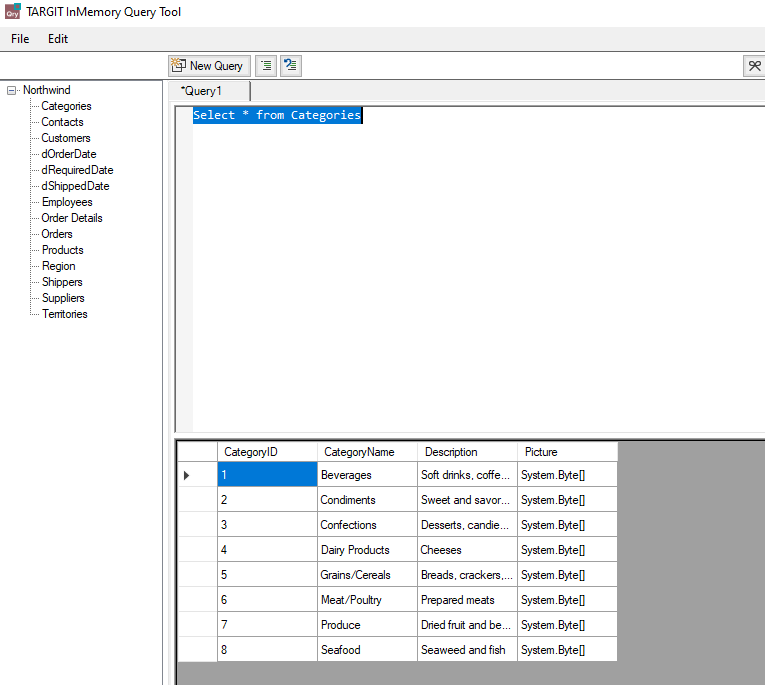
Task: Click the TARGIT Query Tool app icon in title bar
Action: tap(13, 12)
